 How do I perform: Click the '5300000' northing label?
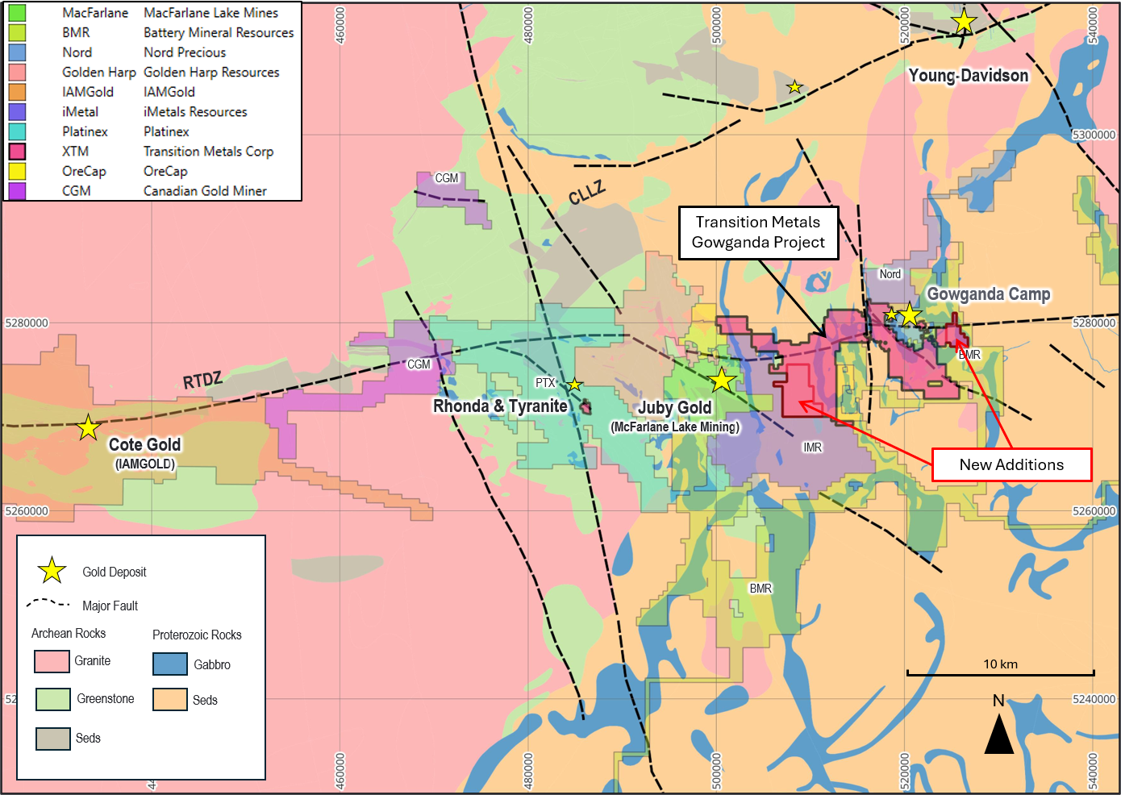click(x=1097, y=135)
